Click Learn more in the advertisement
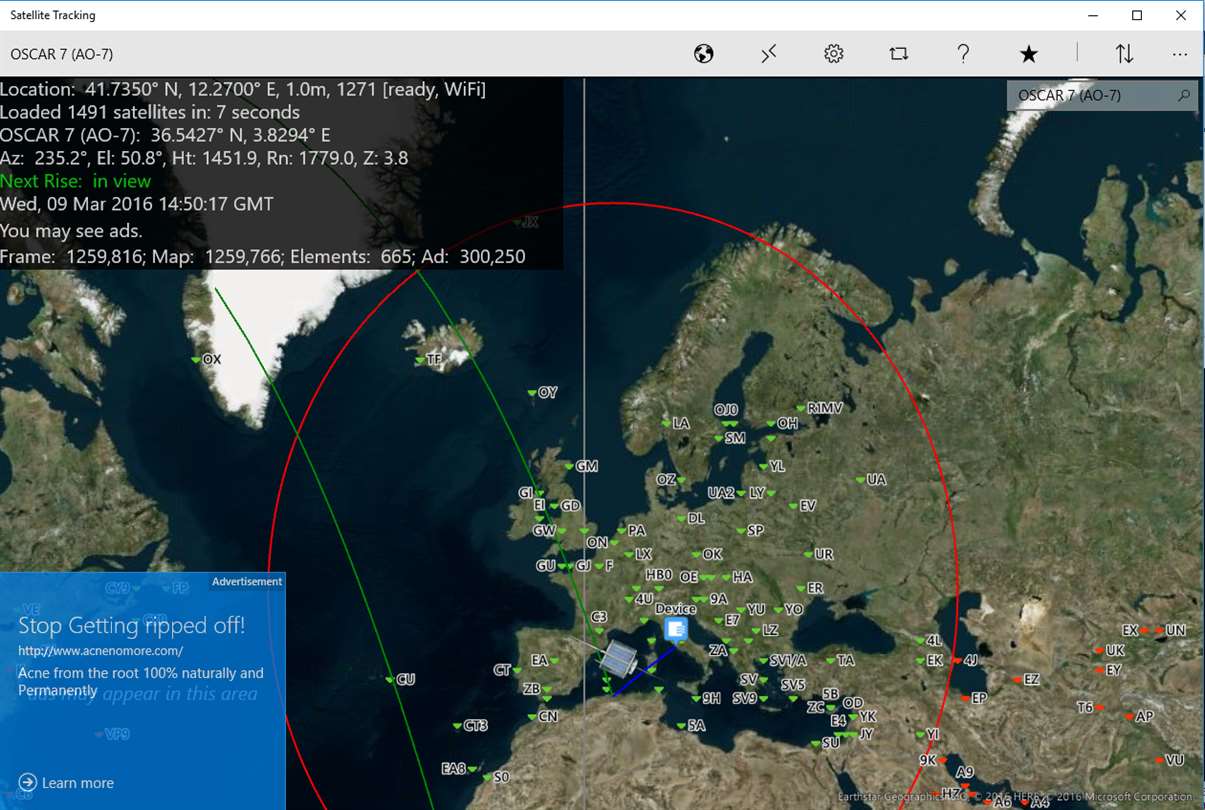 [x=66, y=783]
